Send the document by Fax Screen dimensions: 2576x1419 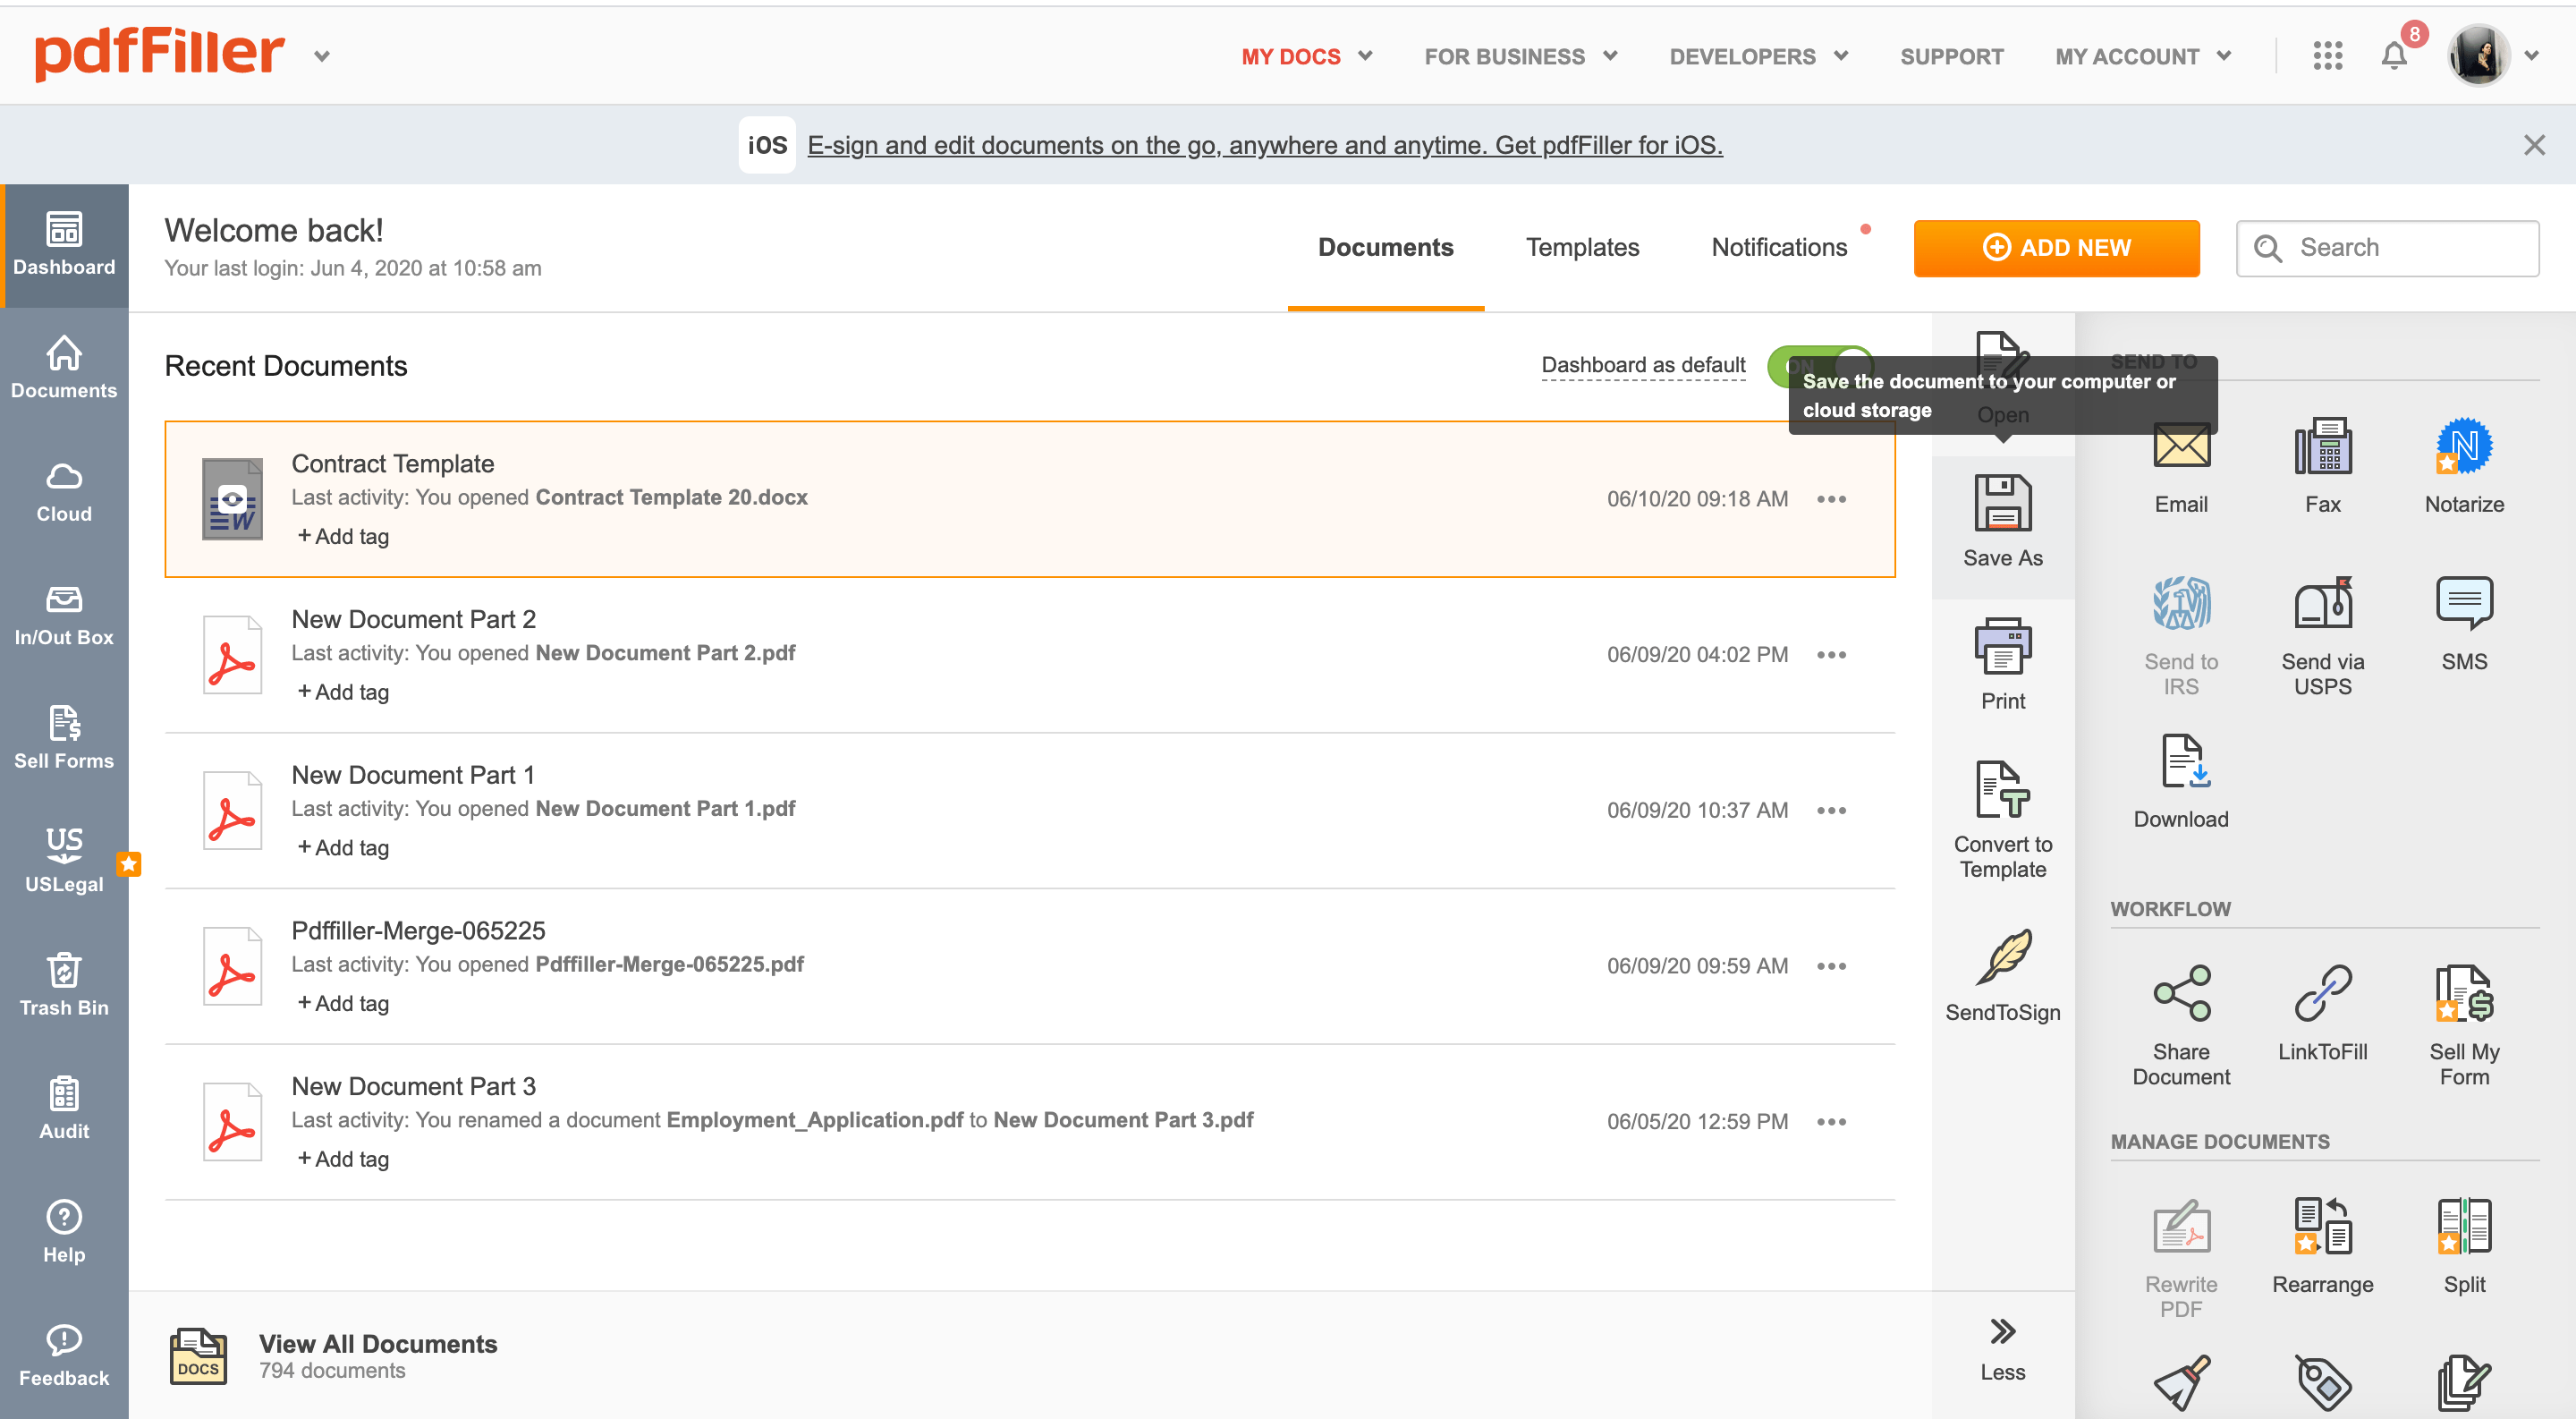(x=2322, y=466)
